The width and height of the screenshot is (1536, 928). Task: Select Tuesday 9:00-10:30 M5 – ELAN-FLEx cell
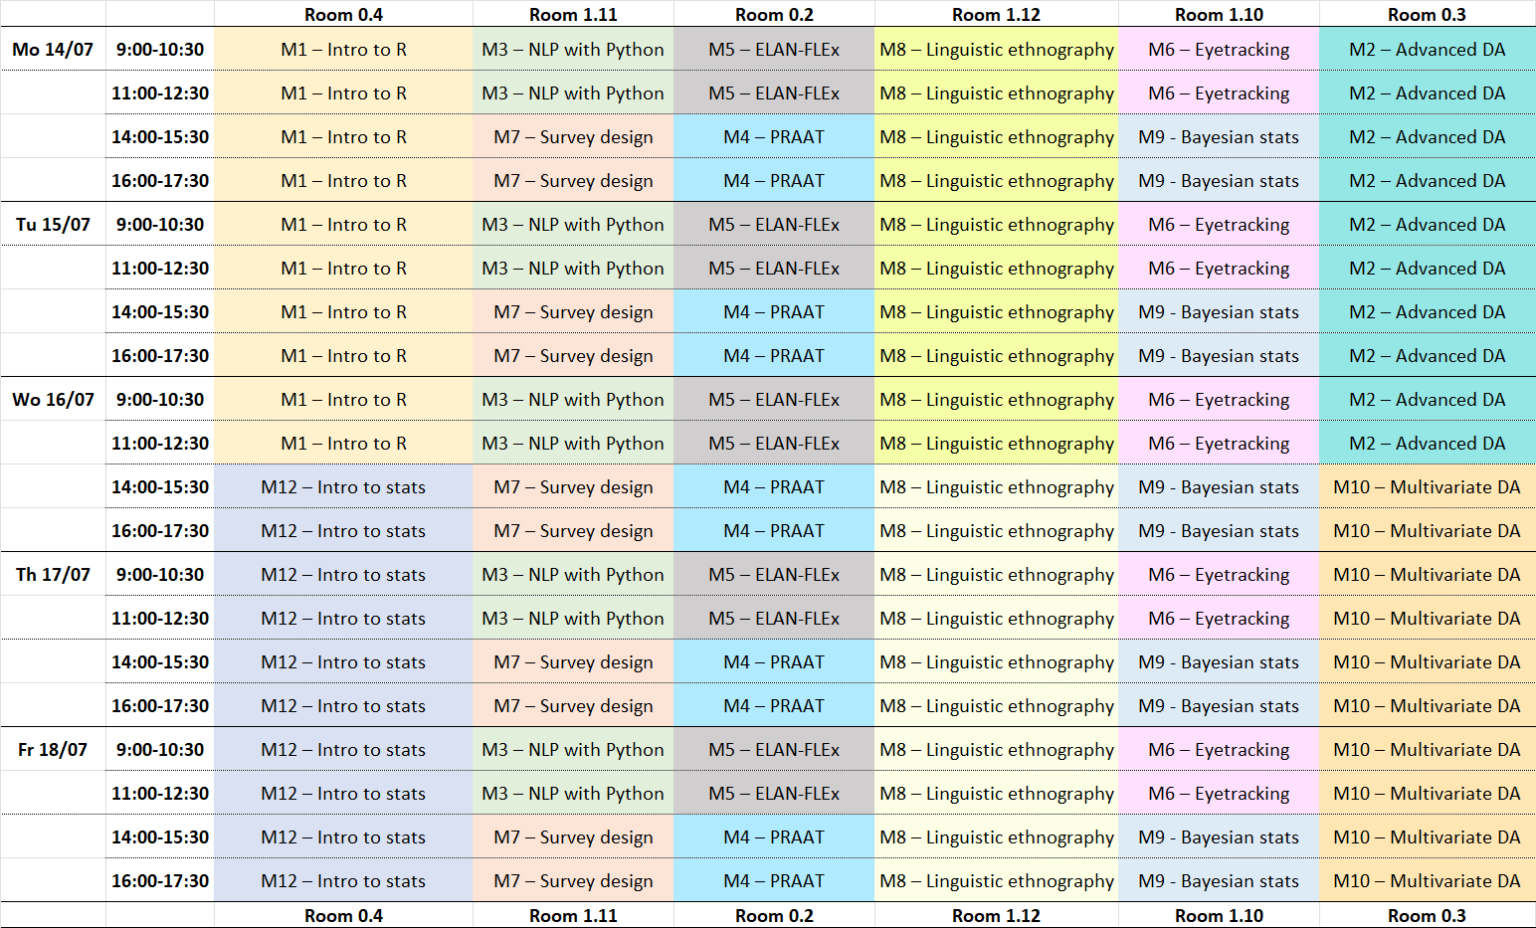(x=773, y=224)
